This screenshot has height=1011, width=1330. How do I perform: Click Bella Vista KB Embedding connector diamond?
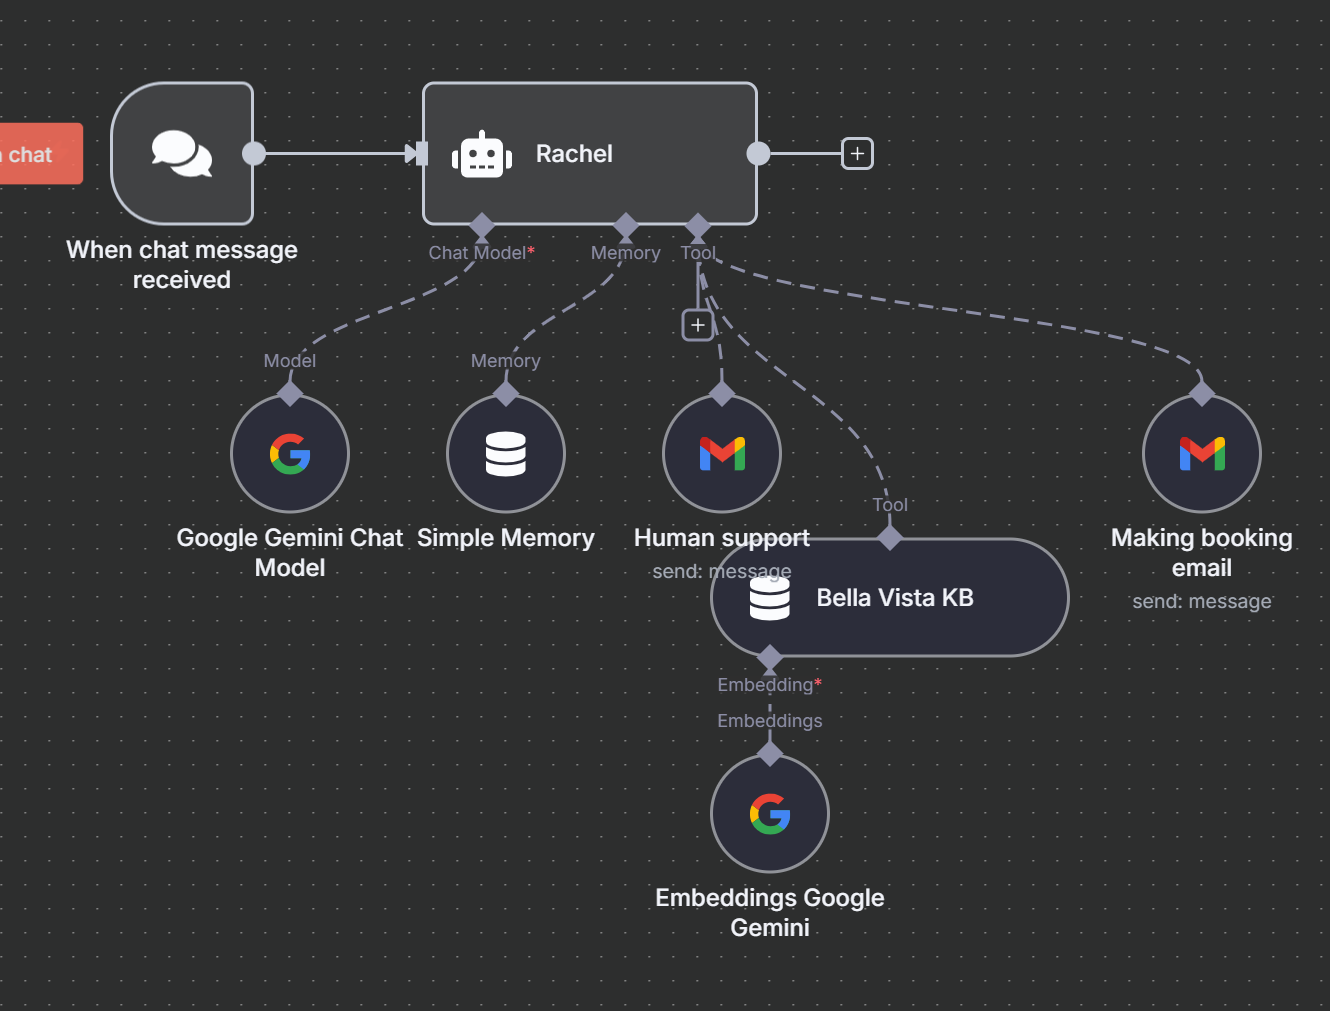770,658
